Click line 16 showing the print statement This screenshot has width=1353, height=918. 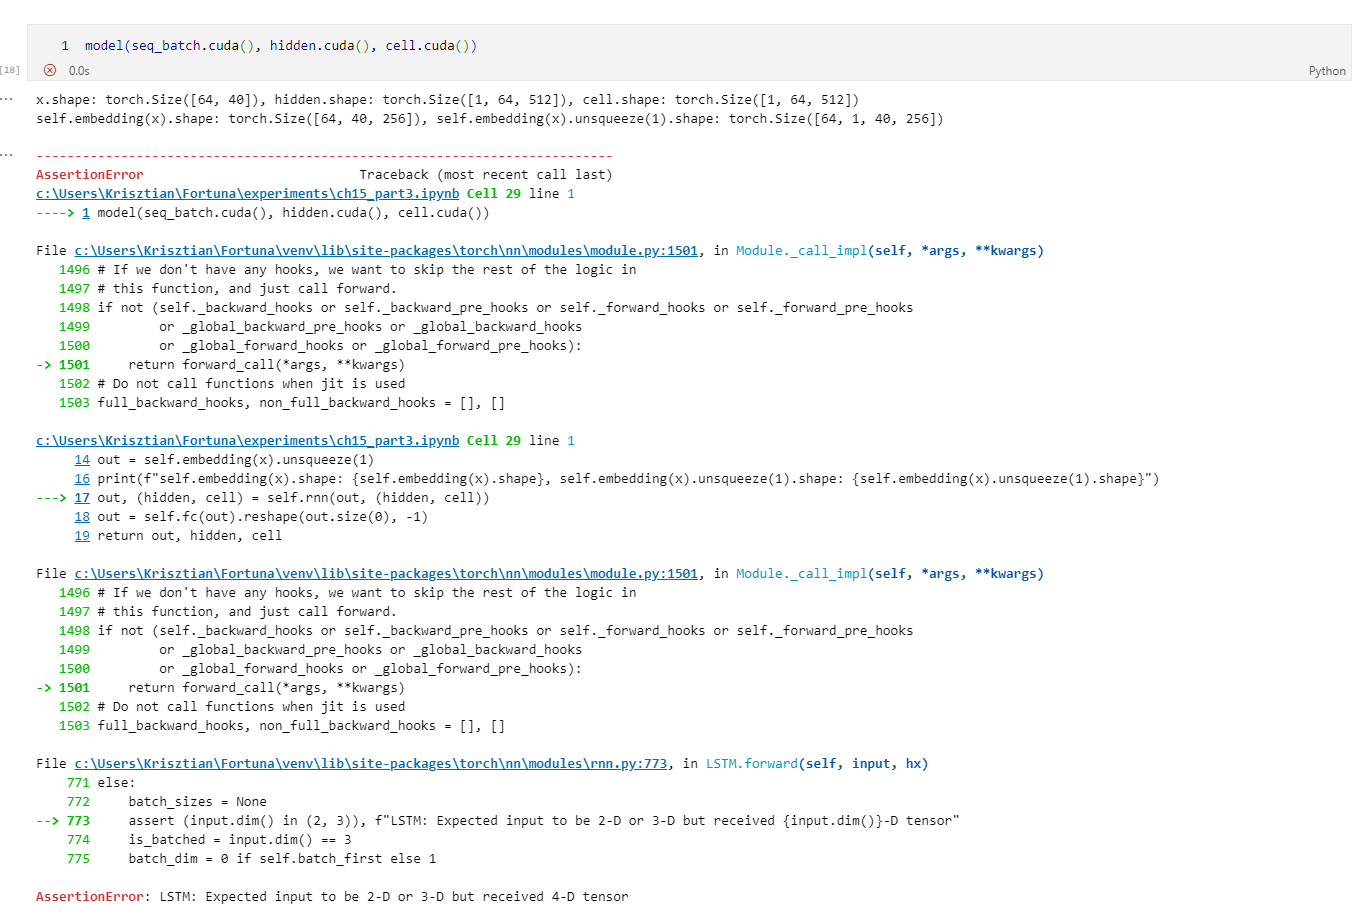82,478
